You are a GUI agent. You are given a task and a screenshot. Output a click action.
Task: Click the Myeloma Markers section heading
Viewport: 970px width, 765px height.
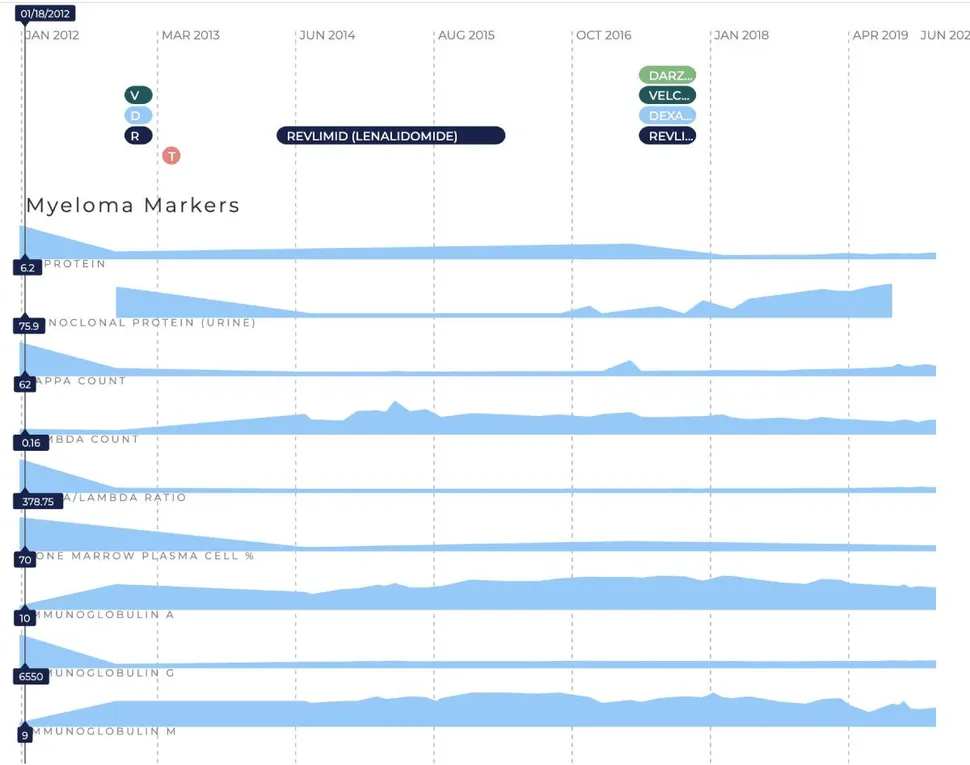pos(133,205)
